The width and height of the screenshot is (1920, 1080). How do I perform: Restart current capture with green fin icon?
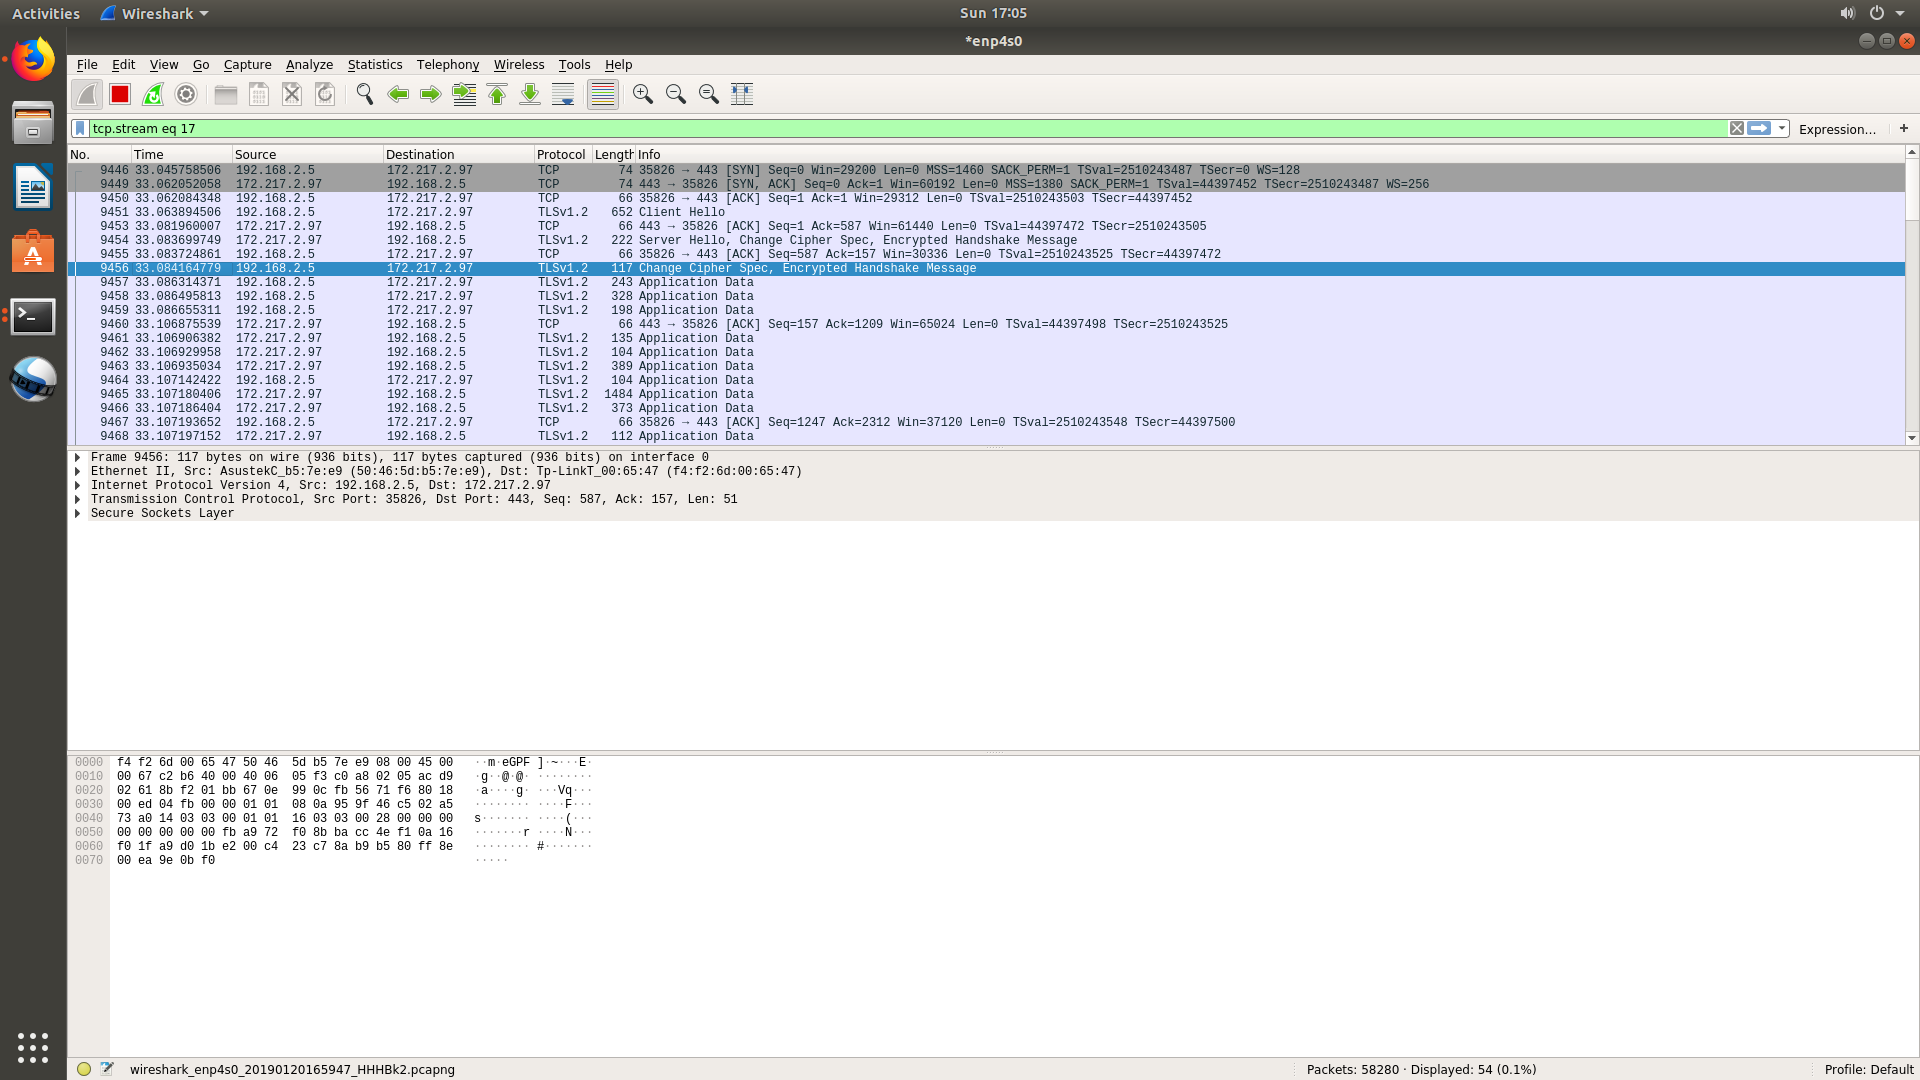point(153,94)
